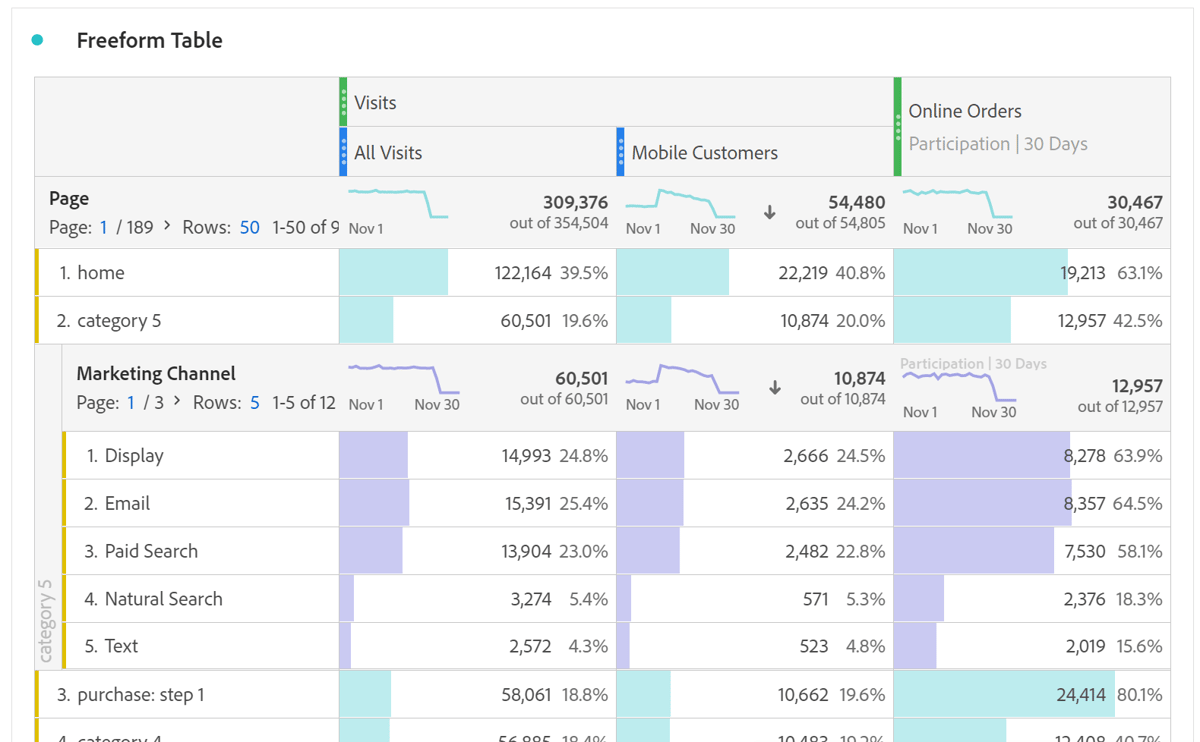Screen dimensions: 1200x742
Task: Click the blue handle beside All Visits segment
Action: 343,152
